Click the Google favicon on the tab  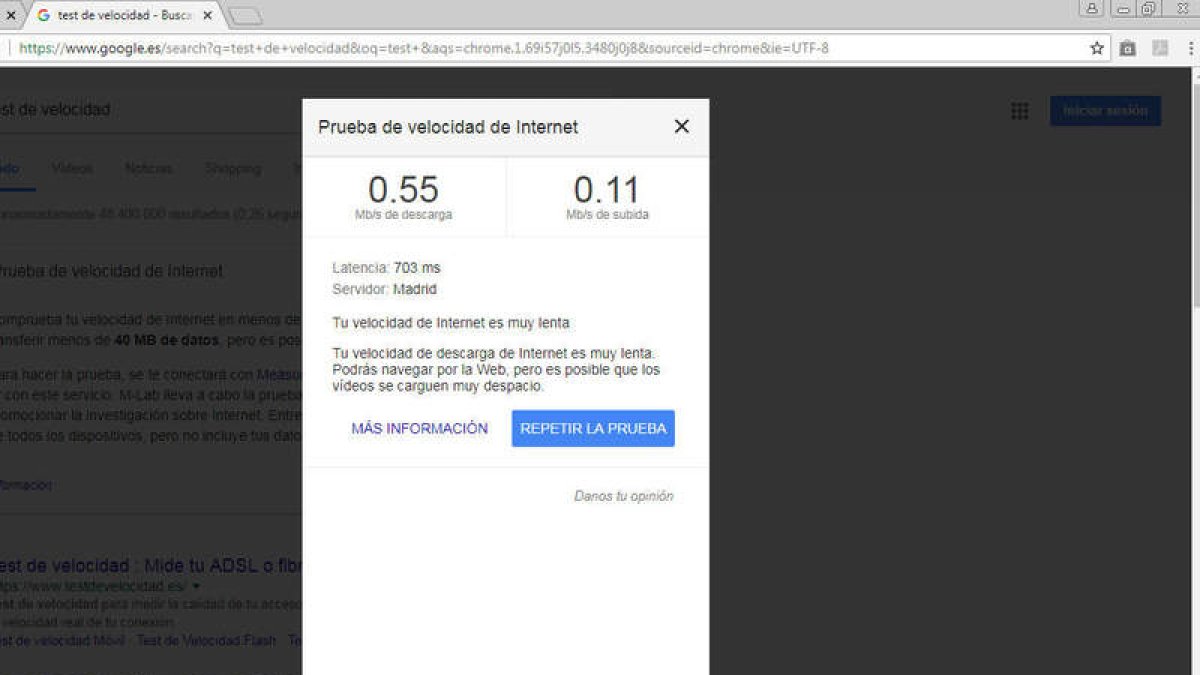44,16
